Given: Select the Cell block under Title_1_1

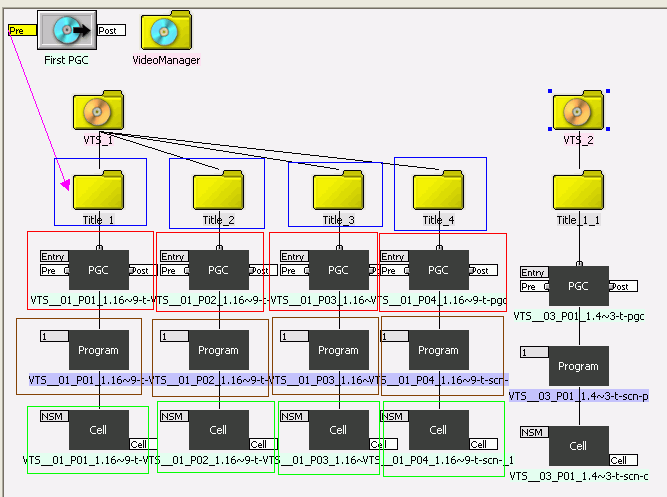Looking at the screenshot, I should coord(579,446).
